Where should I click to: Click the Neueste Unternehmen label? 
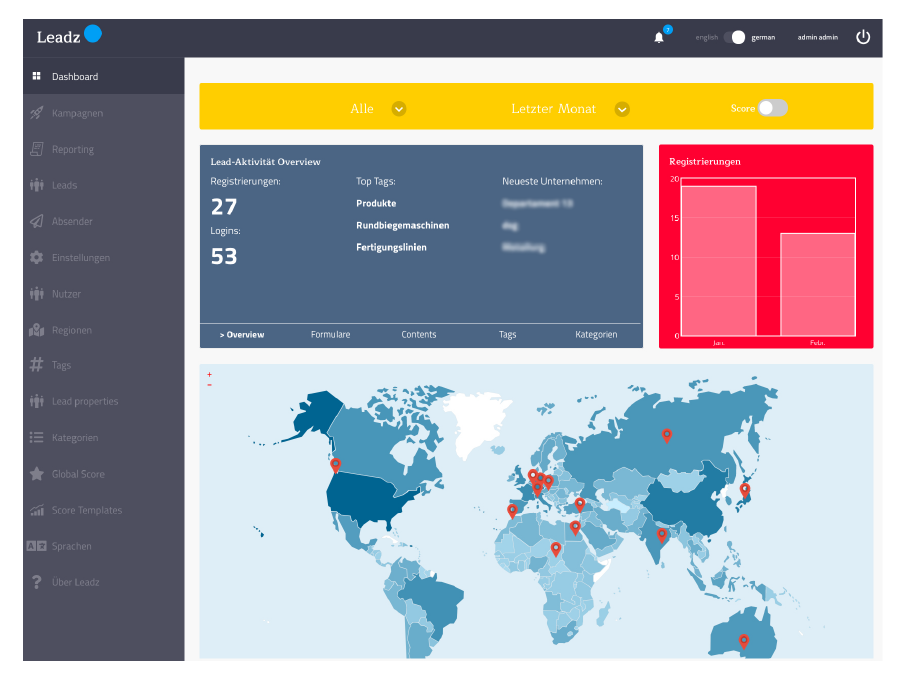[x=552, y=181]
